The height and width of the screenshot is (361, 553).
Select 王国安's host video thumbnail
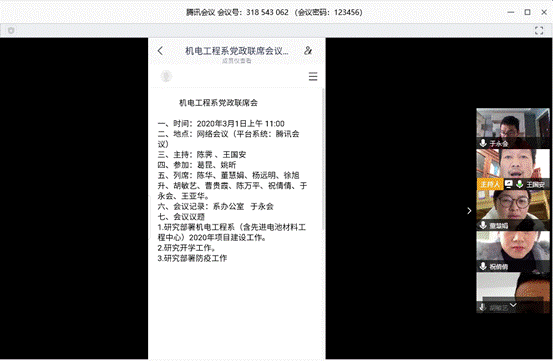pos(513,169)
